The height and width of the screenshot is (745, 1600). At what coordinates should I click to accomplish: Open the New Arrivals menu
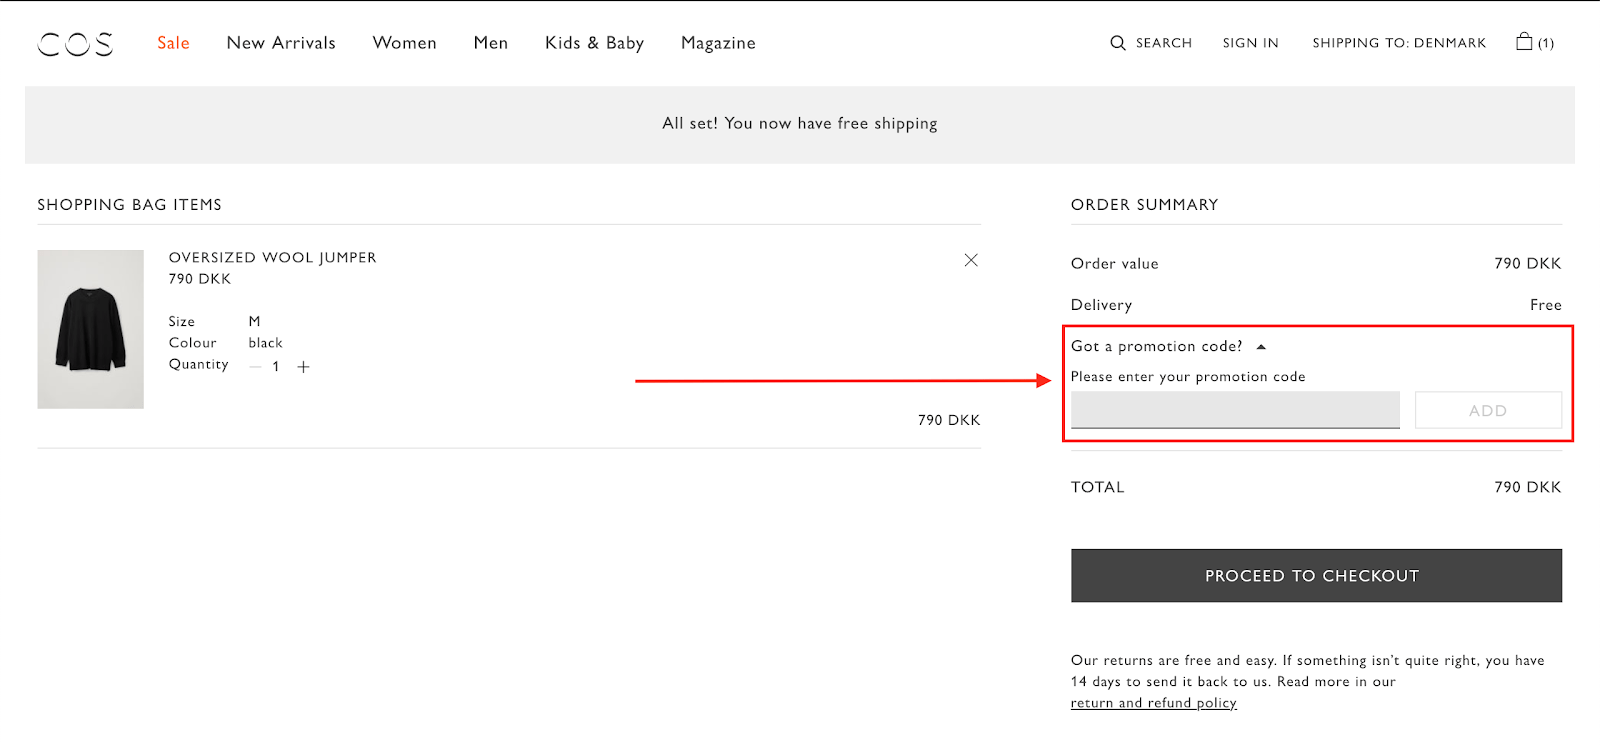point(281,43)
